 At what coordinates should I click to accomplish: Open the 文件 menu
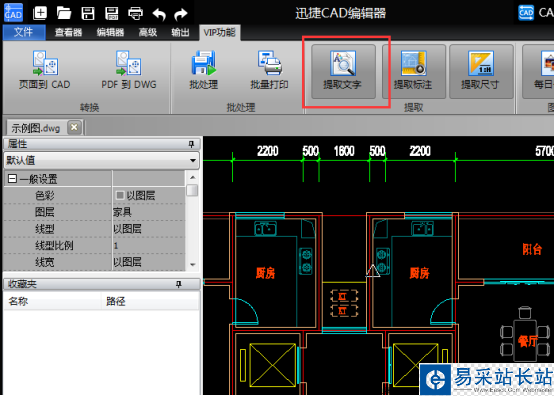[x=24, y=32]
